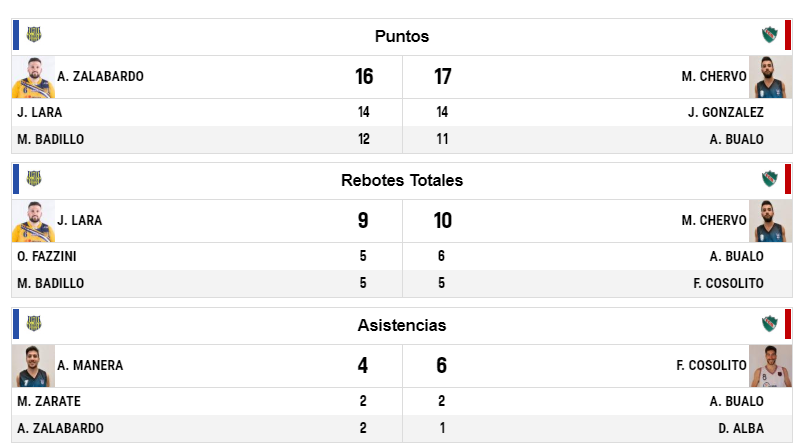The width and height of the screenshot is (809, 448).
Task: Click blue home color bar beside Puntos
Action: point(16,35)
